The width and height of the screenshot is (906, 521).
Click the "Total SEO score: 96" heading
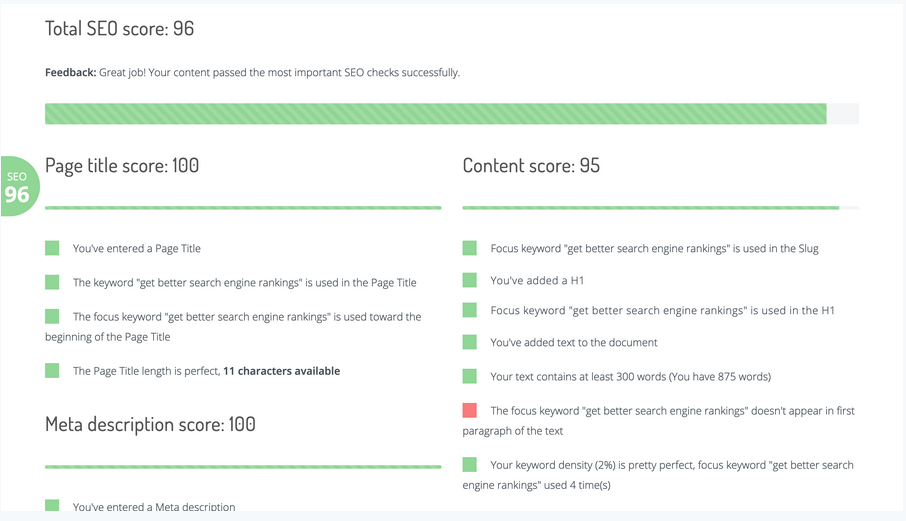pyautogui.click(x=120, y=29)
